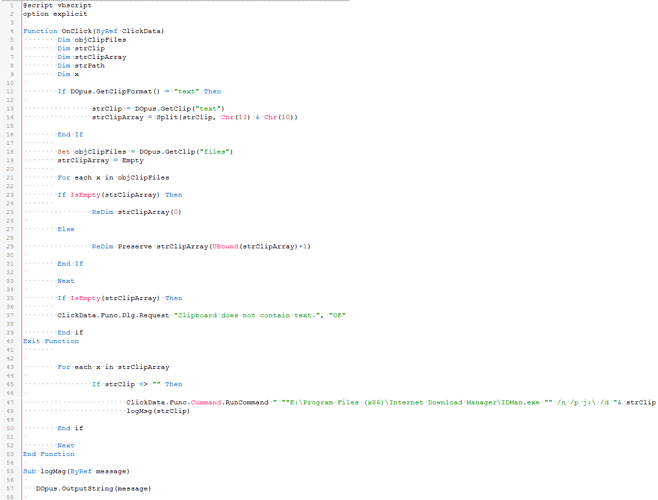Screen dimensions: 658x500
Task: Click 'strClip = DOpus.GetClip("text")' statement
Action: (x=158, y=109)
